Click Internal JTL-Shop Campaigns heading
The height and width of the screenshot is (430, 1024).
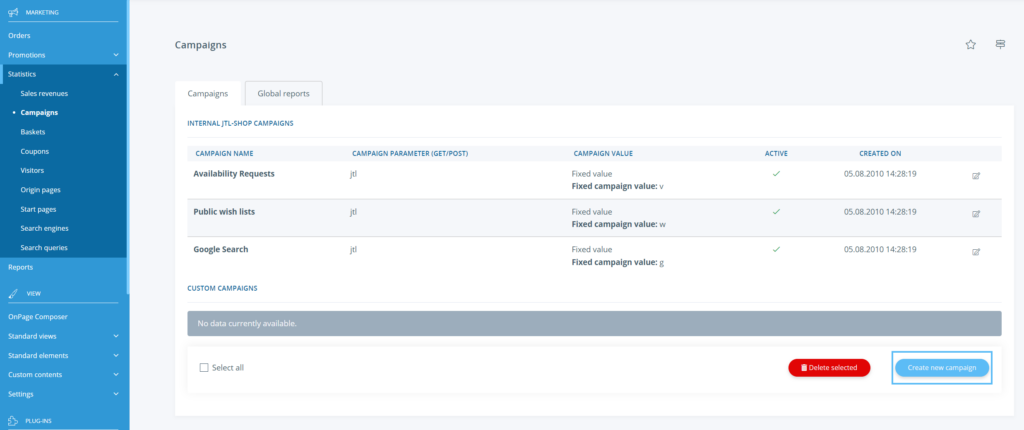(240, 123)
